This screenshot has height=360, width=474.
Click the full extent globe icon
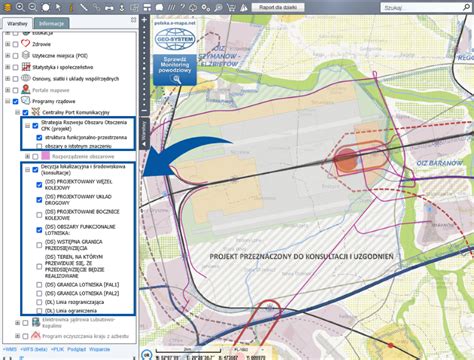(46, 7)
